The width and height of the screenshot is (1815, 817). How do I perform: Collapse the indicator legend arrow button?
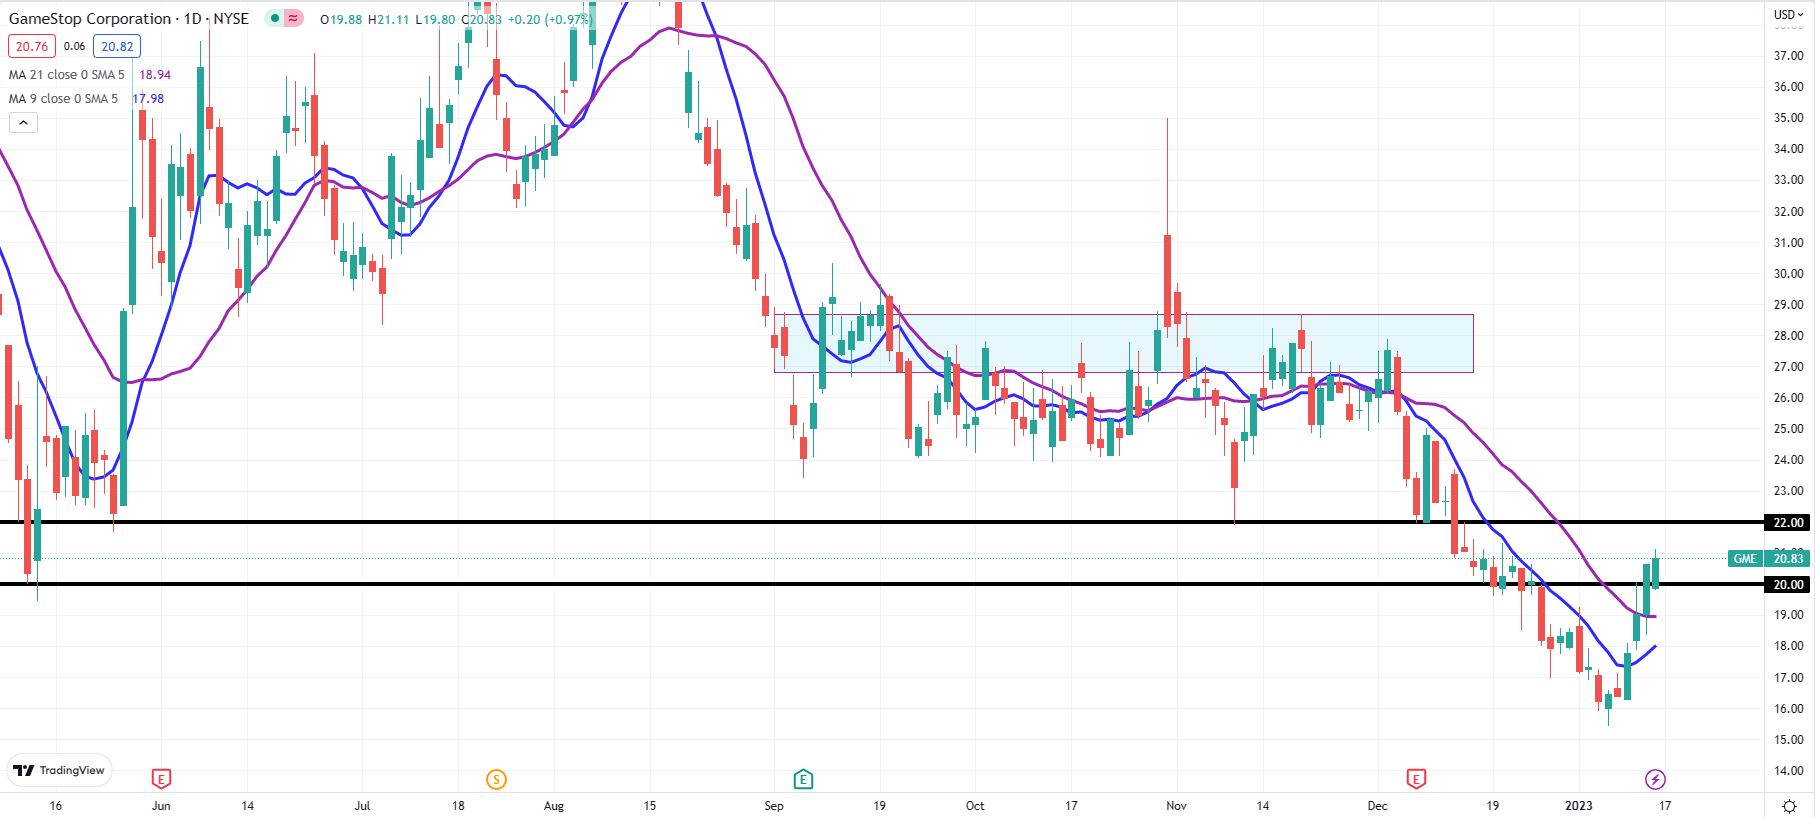23,122
